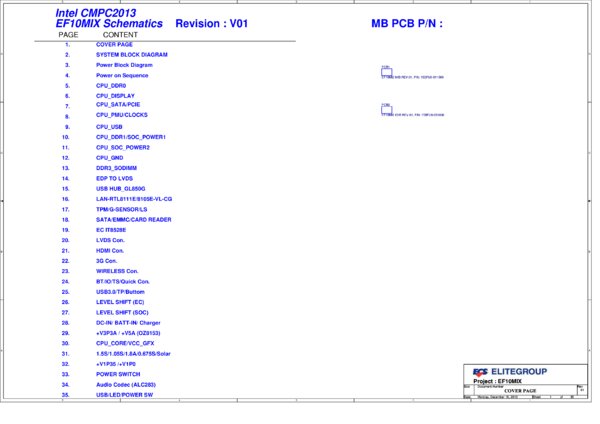
Task: Select "COVER PAGE" entry on index line 1
Action: tap(114, 44)
